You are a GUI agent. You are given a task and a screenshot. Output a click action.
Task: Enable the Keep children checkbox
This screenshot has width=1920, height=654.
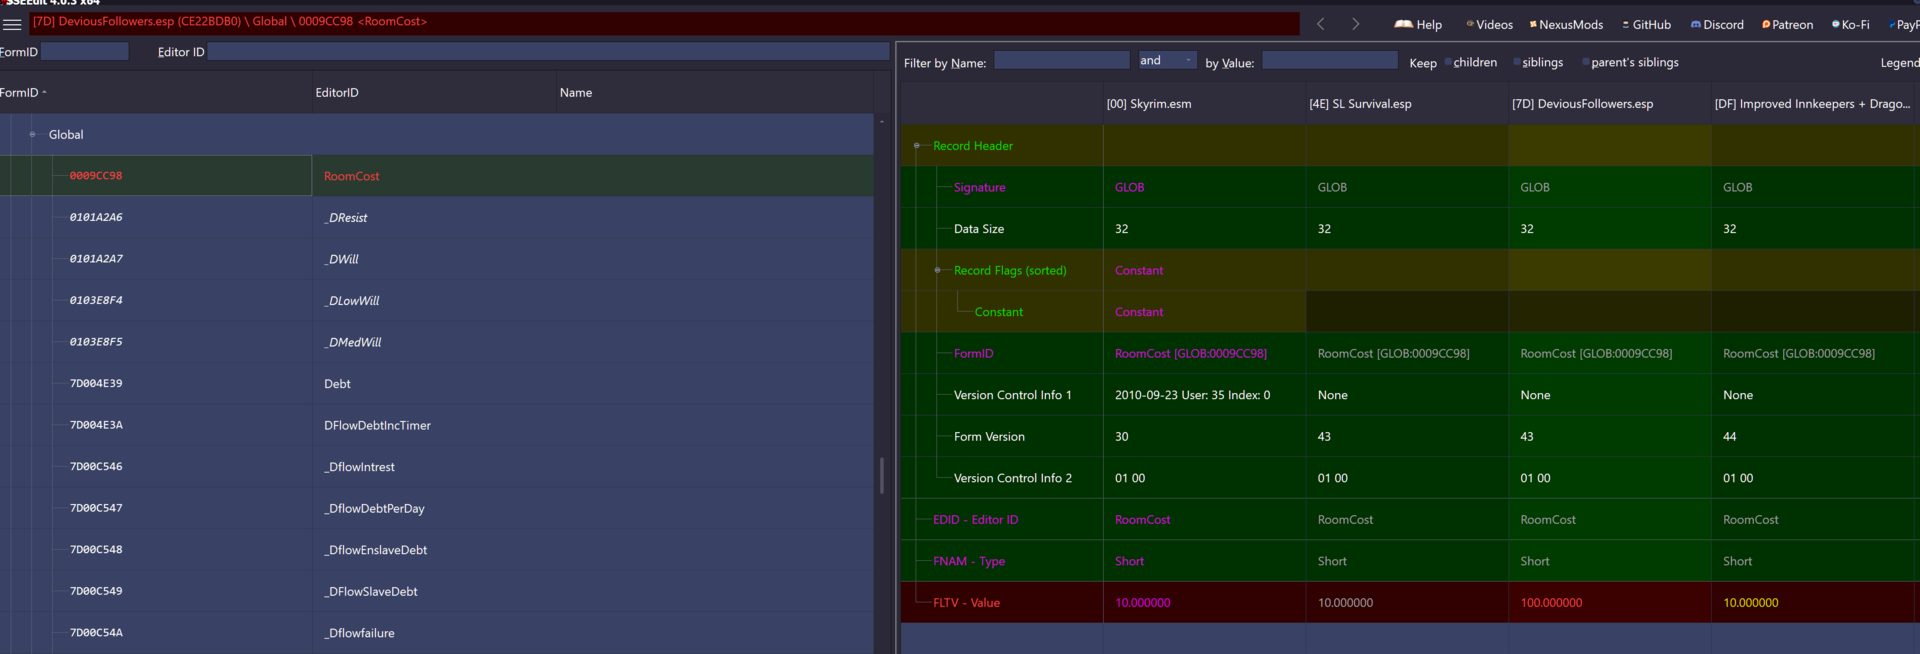point(1448,62)
